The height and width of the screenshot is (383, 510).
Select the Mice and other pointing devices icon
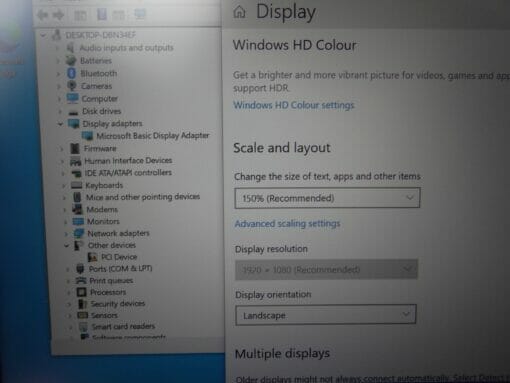click(77, 197)
